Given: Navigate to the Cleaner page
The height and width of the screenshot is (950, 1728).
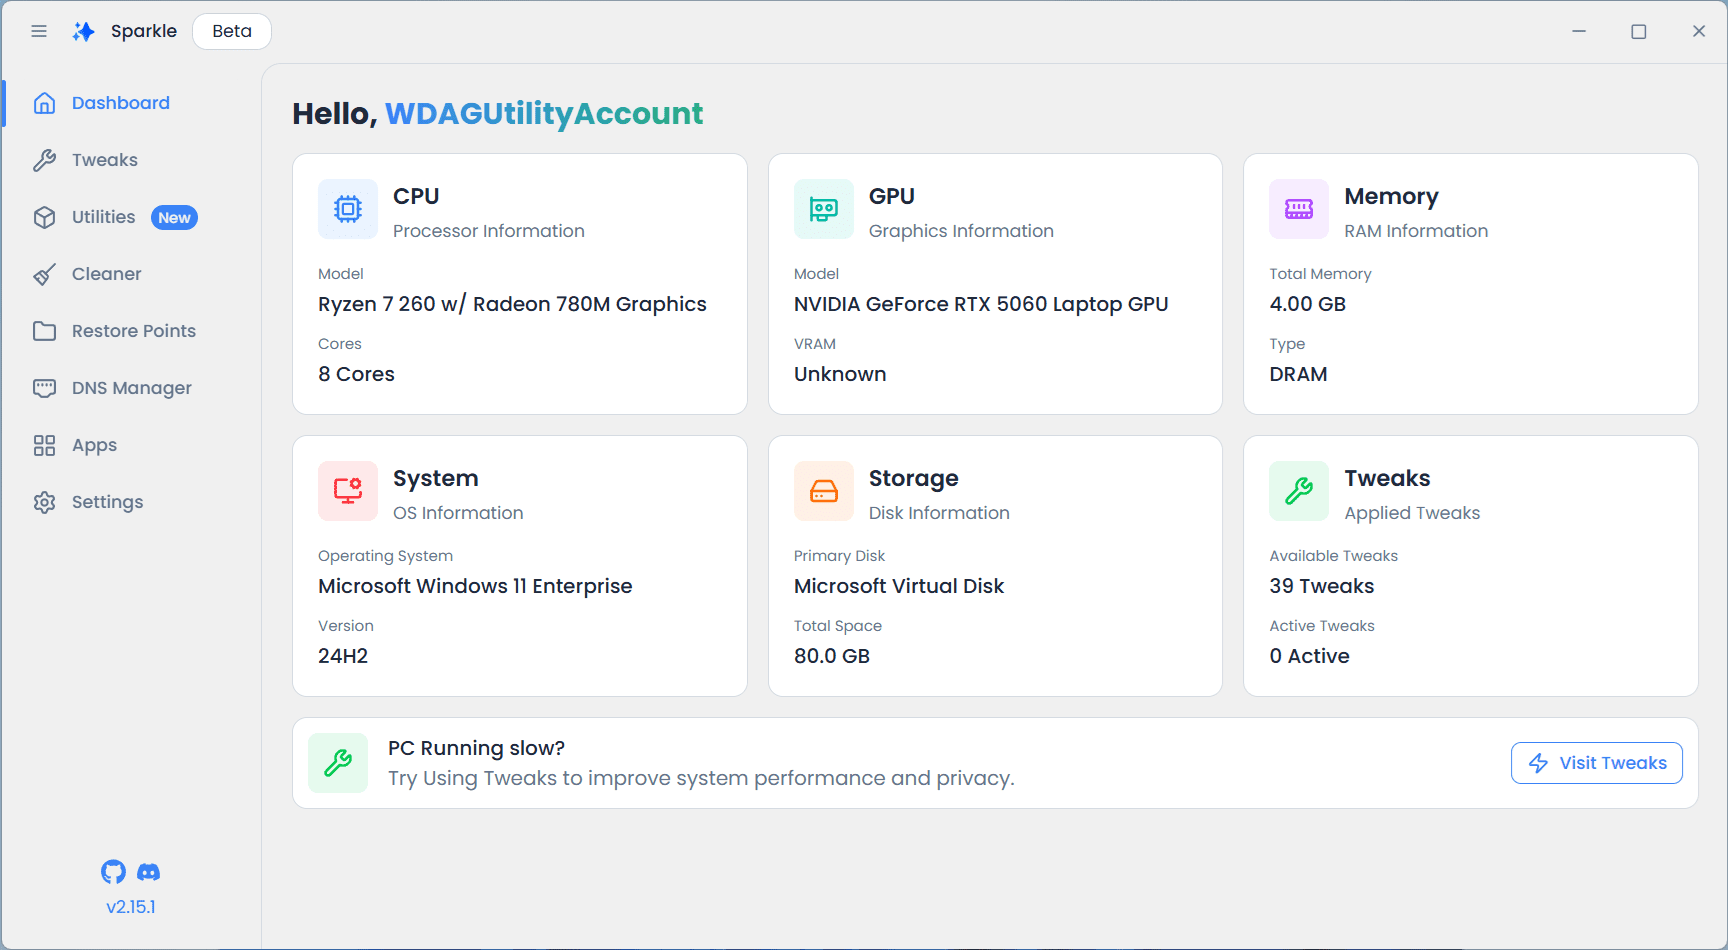Looking at the screenshot, I should pos(106,274).
